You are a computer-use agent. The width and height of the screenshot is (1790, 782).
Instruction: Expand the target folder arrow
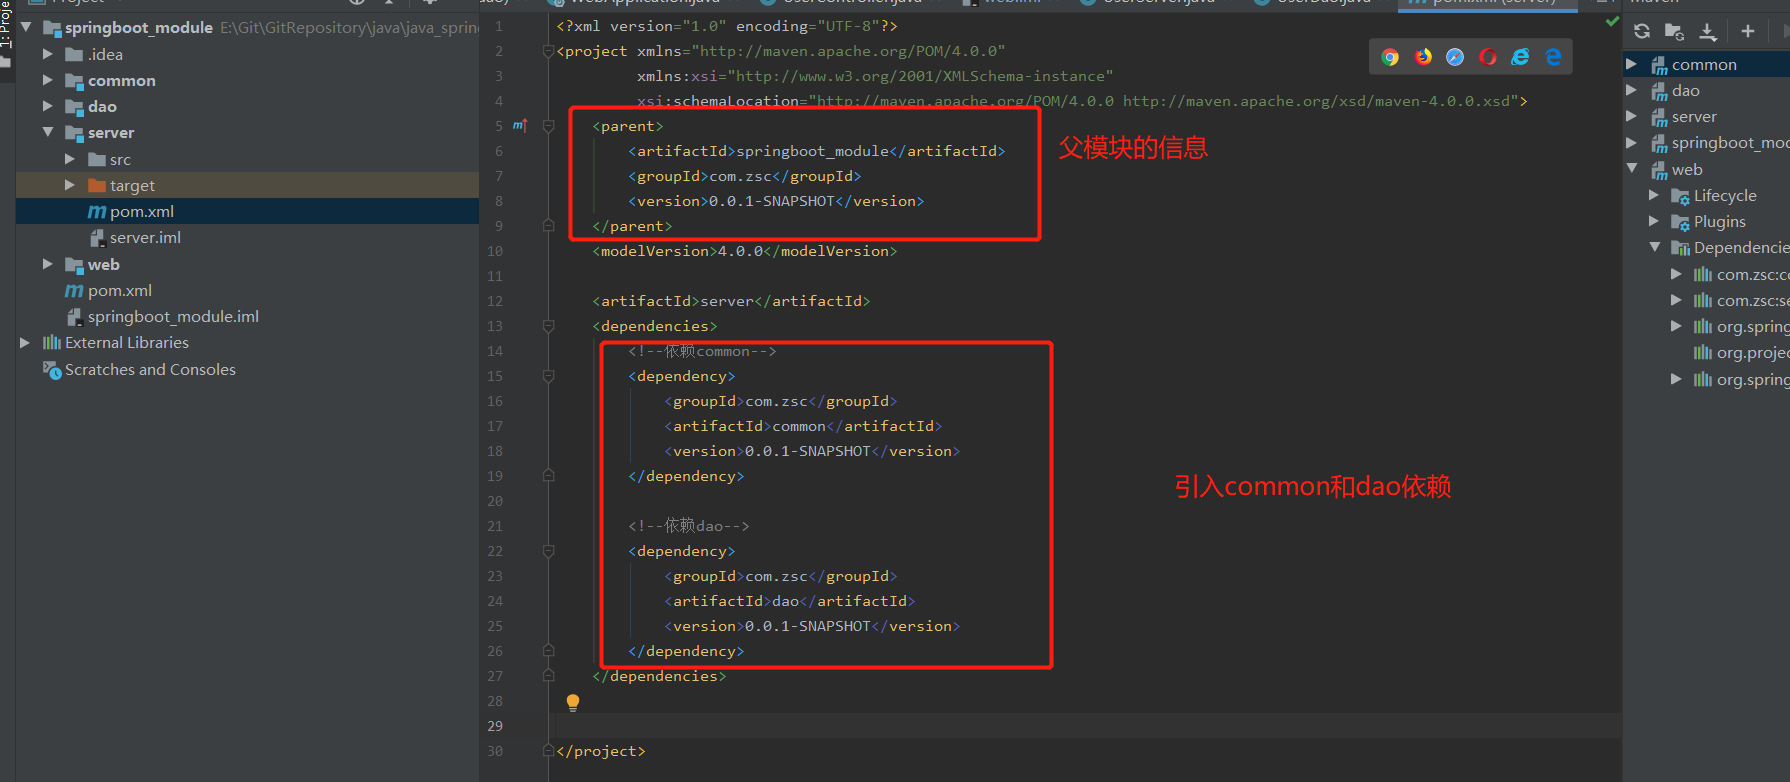(69, 185)
